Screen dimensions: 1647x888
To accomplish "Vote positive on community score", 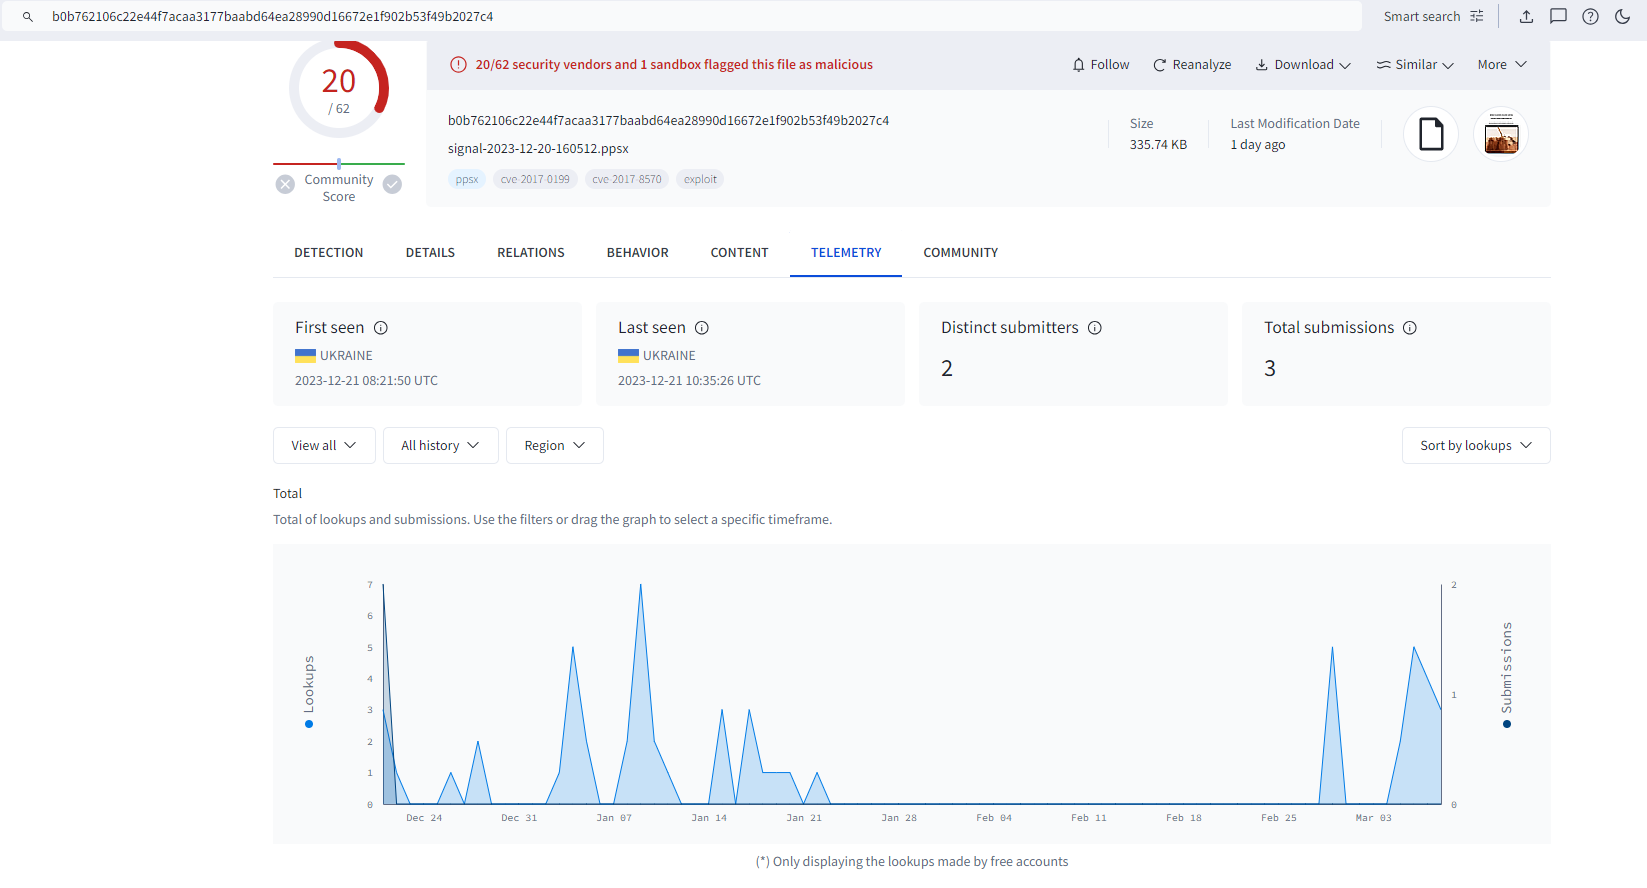I will [x=392, y=184].
